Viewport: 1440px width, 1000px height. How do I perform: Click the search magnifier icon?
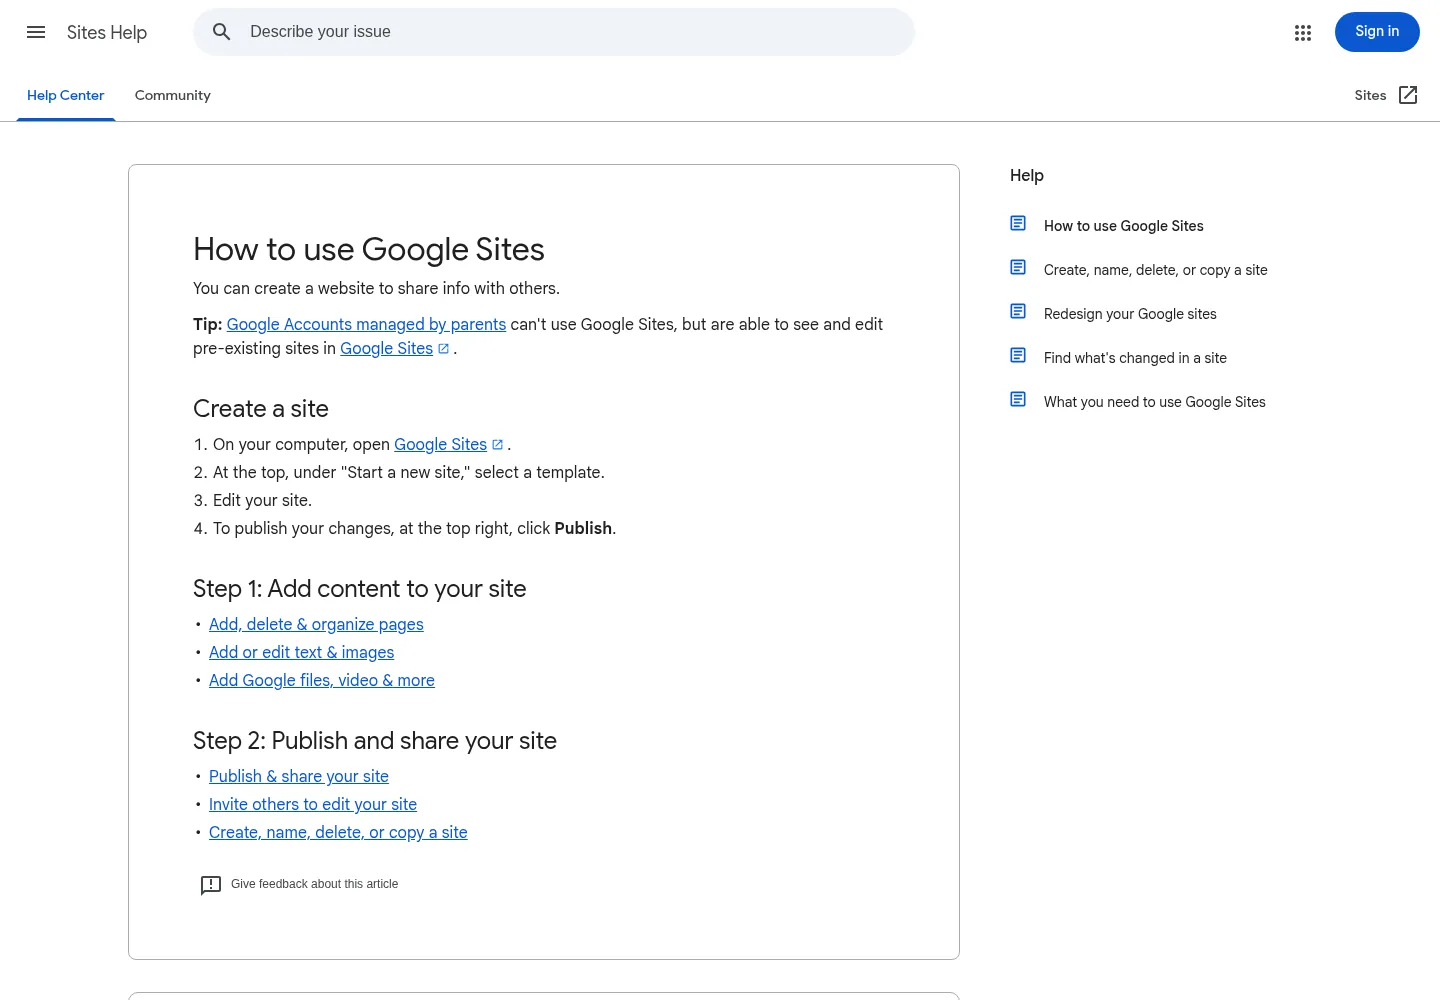(222, 32)
